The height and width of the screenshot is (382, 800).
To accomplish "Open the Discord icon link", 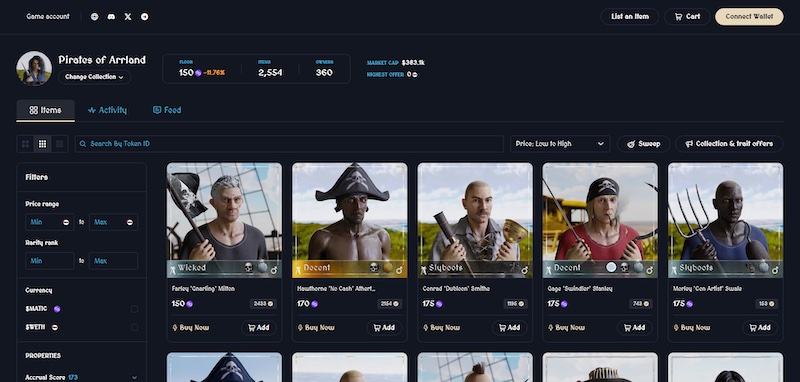I will 111,16.
